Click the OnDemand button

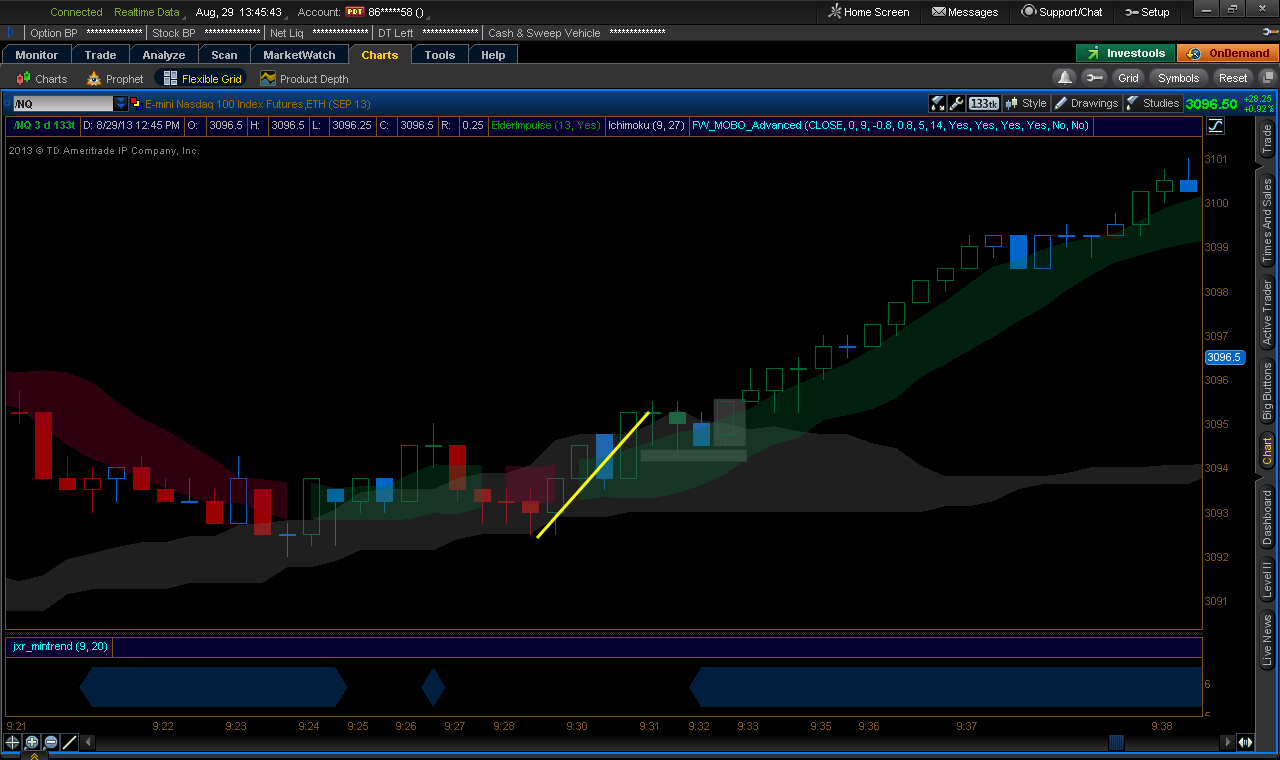[x=1226, y=53]
